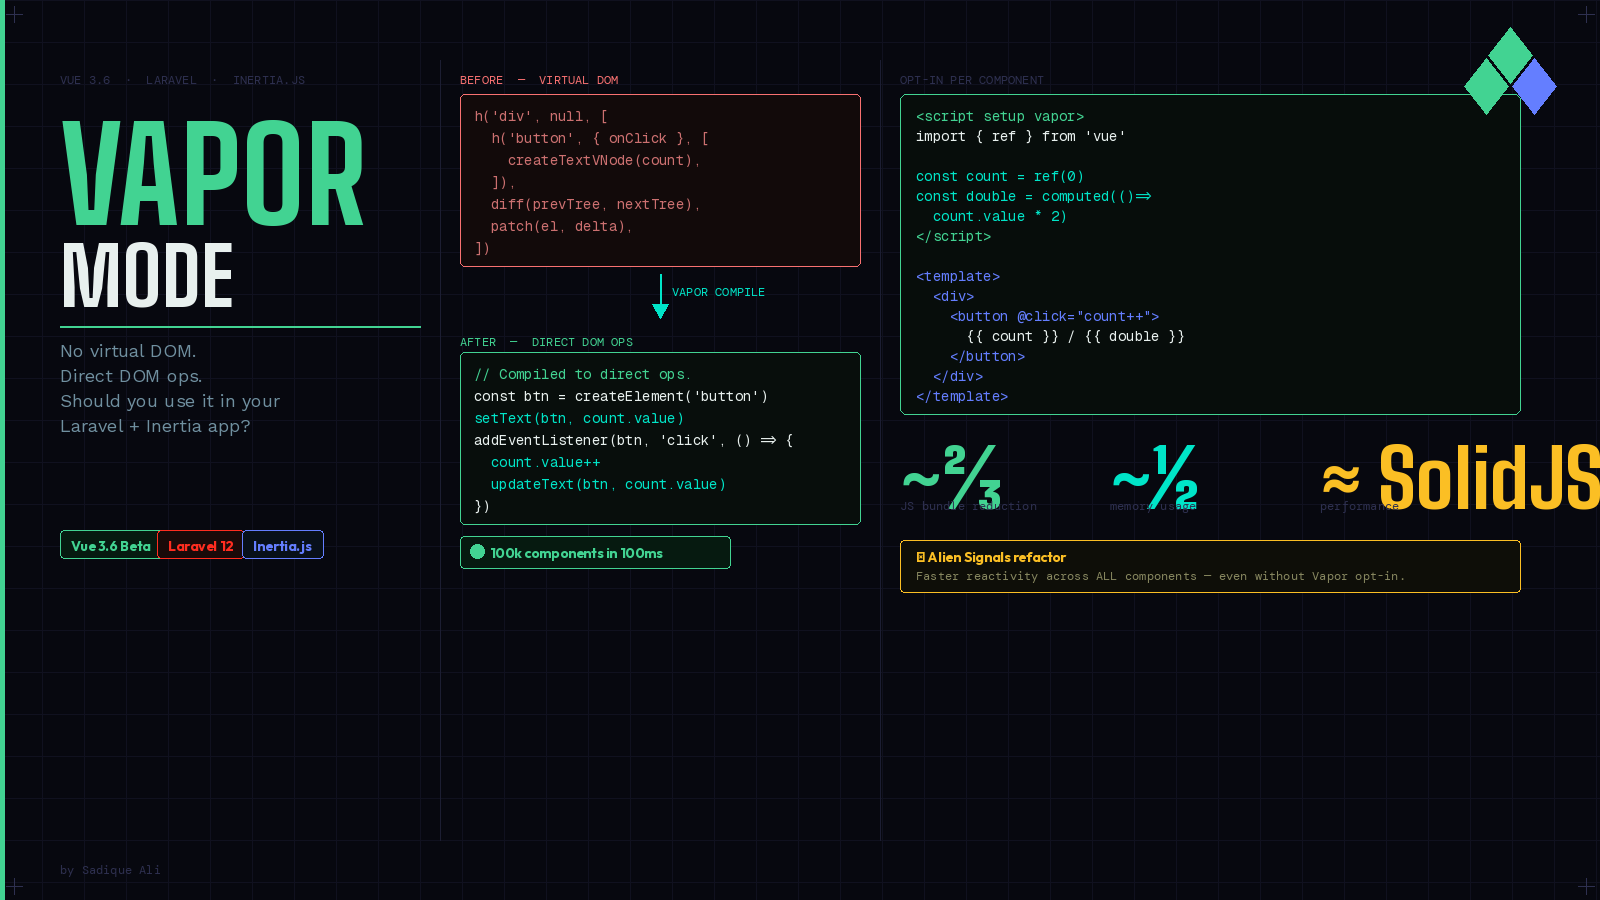Toggle the Vue 3.6 Beta badge

coord(109,545)
